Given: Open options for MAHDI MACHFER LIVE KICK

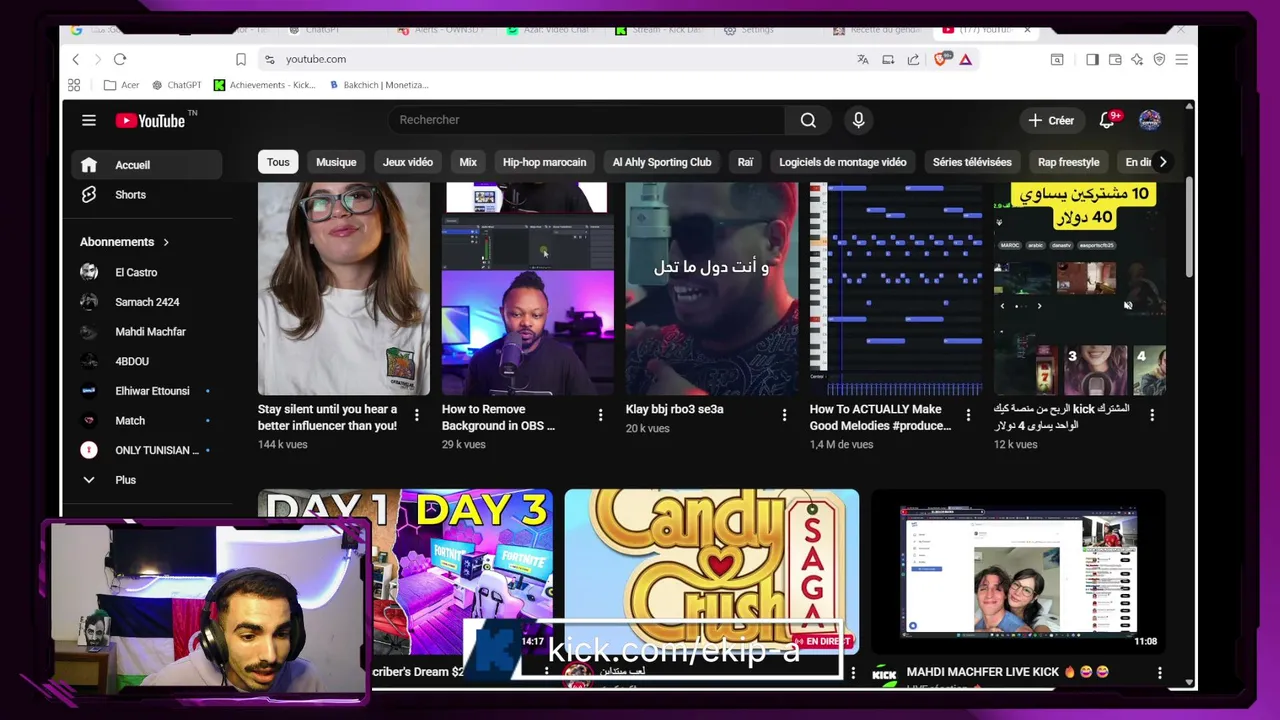Looking at the screenshot, I should [1160, 673].
